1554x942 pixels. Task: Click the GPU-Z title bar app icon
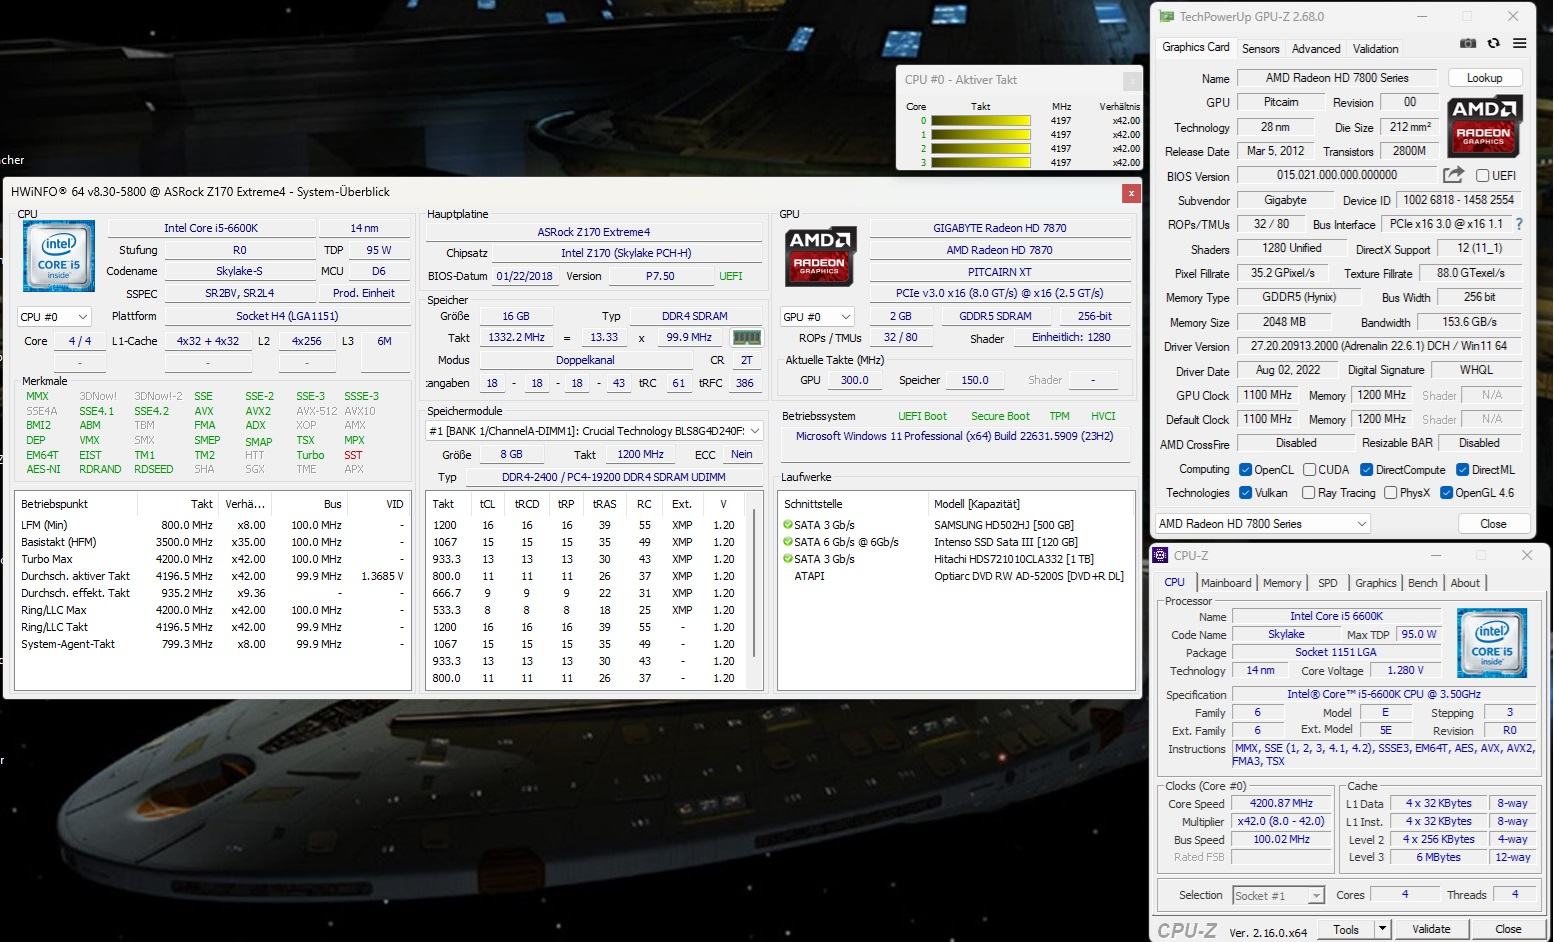1166,17
